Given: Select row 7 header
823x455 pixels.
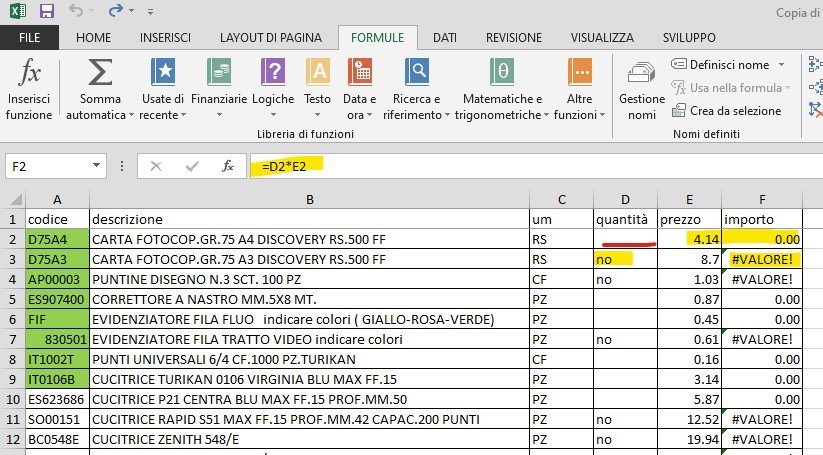Looking at the screenshot, I should point(13,340).
